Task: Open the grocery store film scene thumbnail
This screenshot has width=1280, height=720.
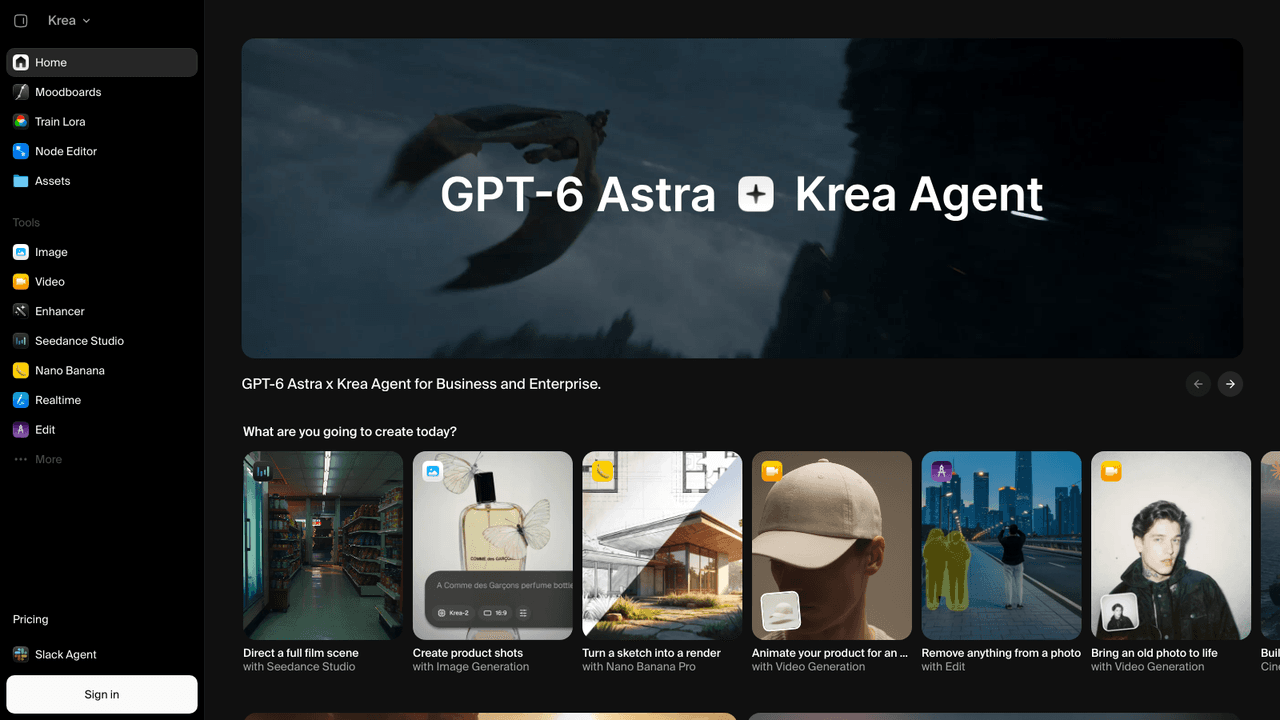Action: click(323, 545)
